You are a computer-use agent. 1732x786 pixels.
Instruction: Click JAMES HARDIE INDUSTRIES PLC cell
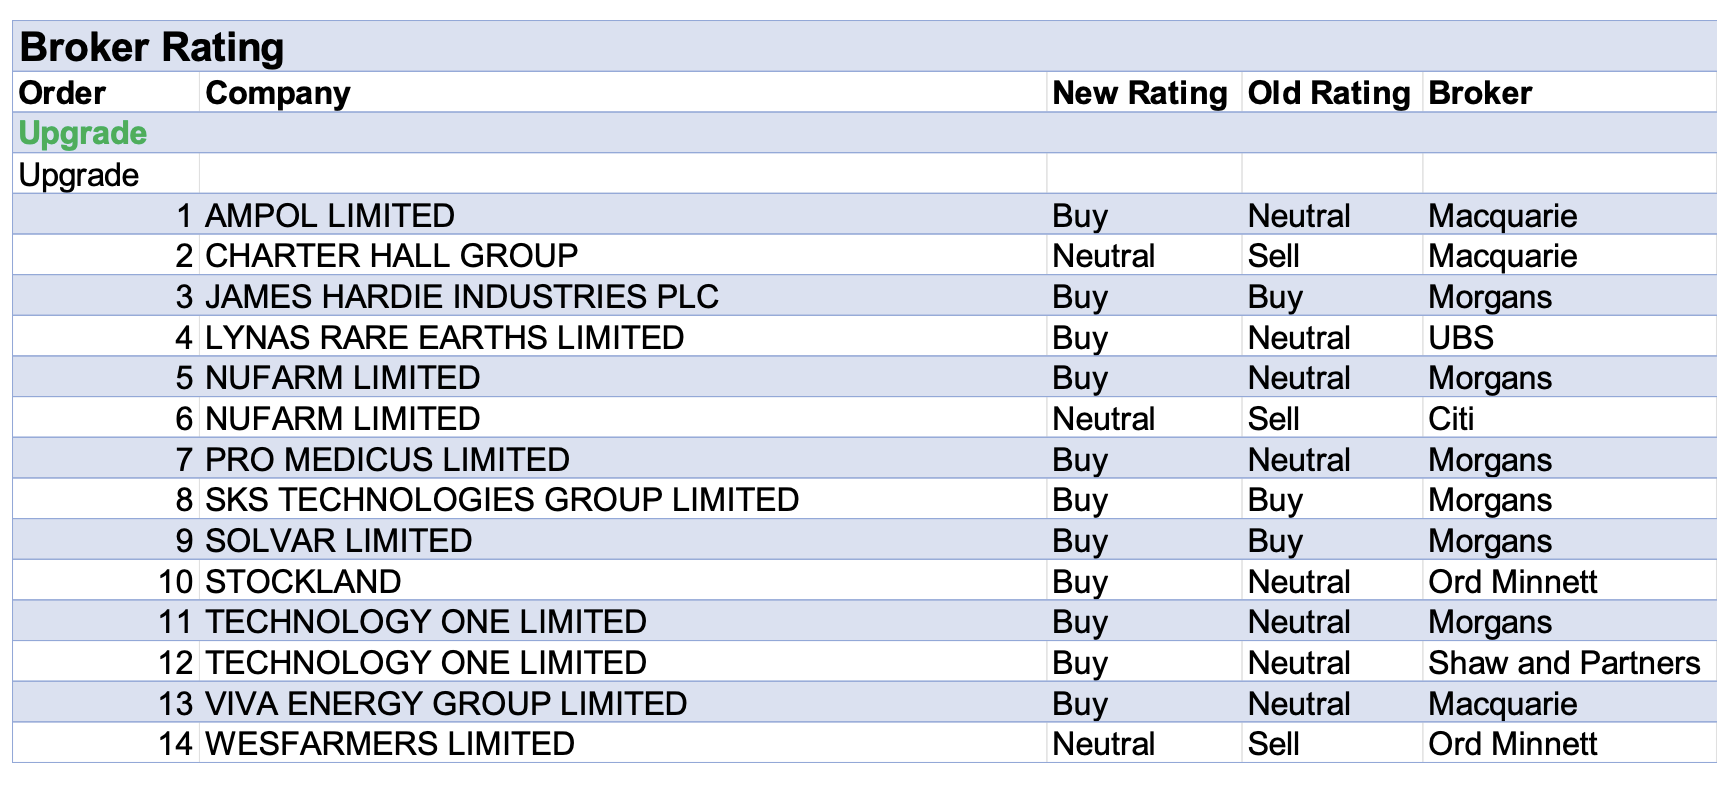point(461,297)
